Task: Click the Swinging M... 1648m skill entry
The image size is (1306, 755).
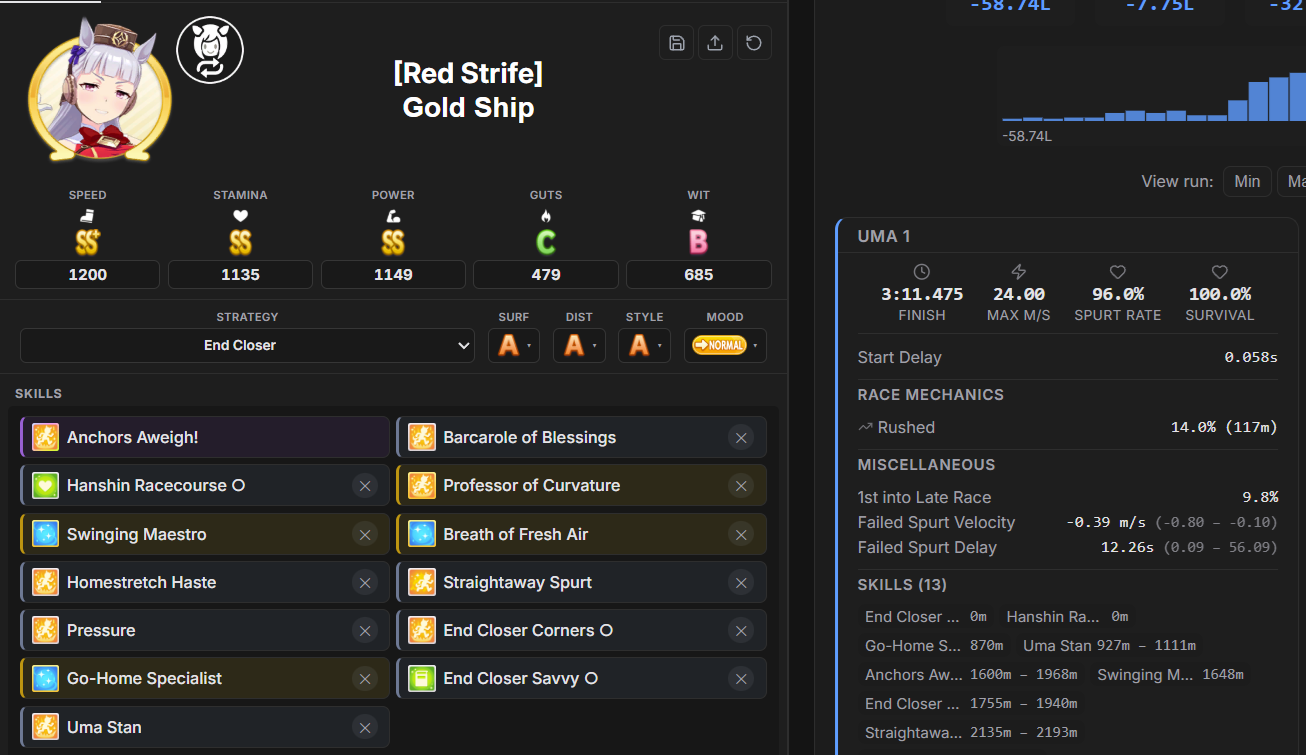Action: 1170,675
